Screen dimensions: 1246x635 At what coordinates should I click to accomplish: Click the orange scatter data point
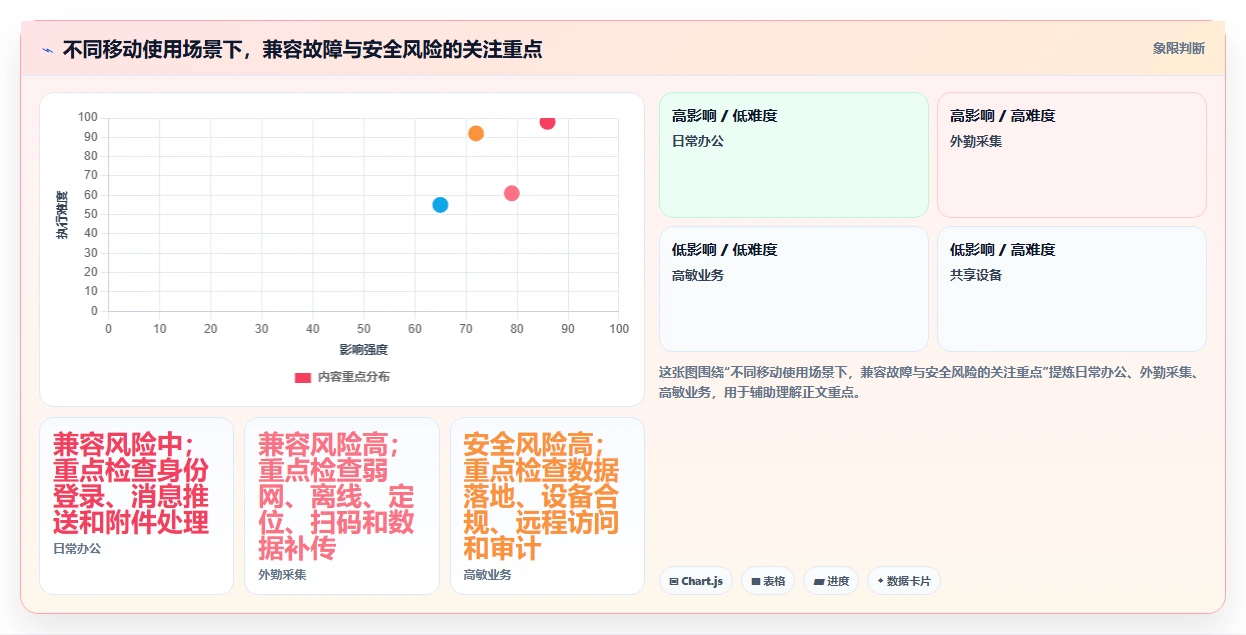(x=476, y=133)
